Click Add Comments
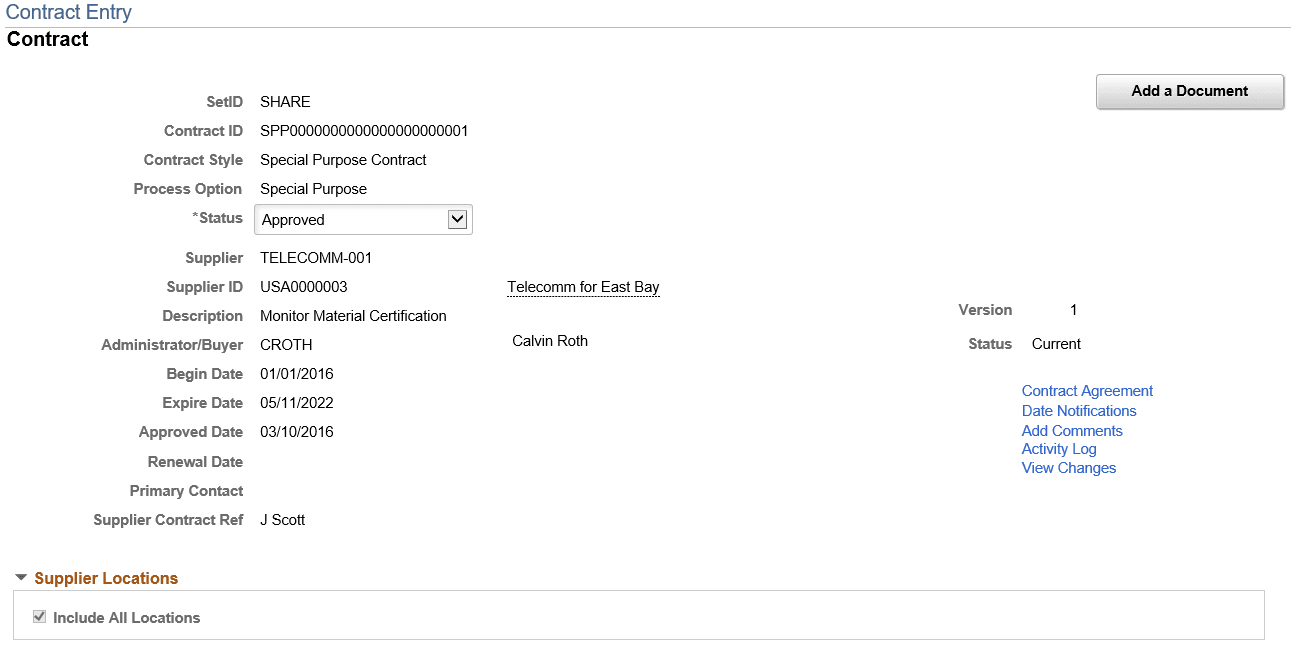 click(x=1071, y=430)
